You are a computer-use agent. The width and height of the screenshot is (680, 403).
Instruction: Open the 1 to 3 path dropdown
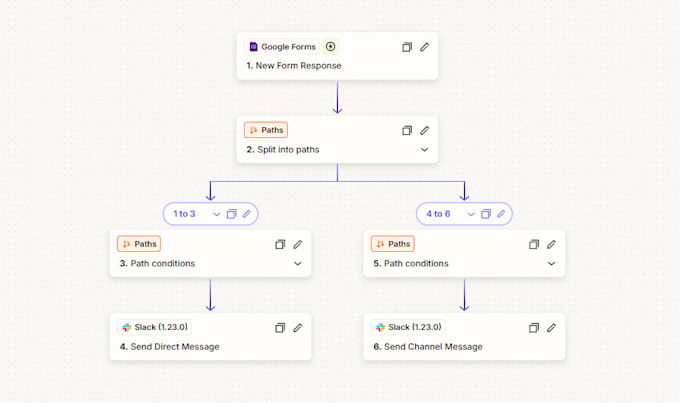216,214
